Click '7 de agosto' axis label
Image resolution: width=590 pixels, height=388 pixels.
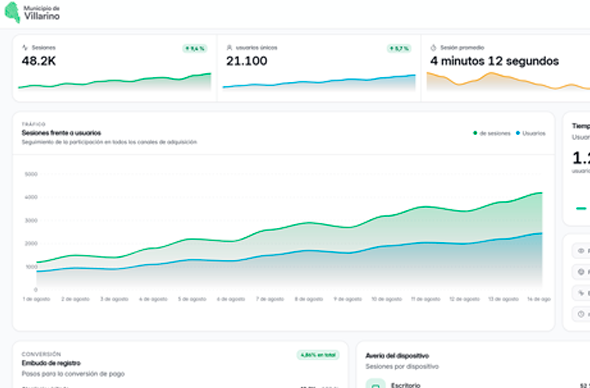click(270, 299)
